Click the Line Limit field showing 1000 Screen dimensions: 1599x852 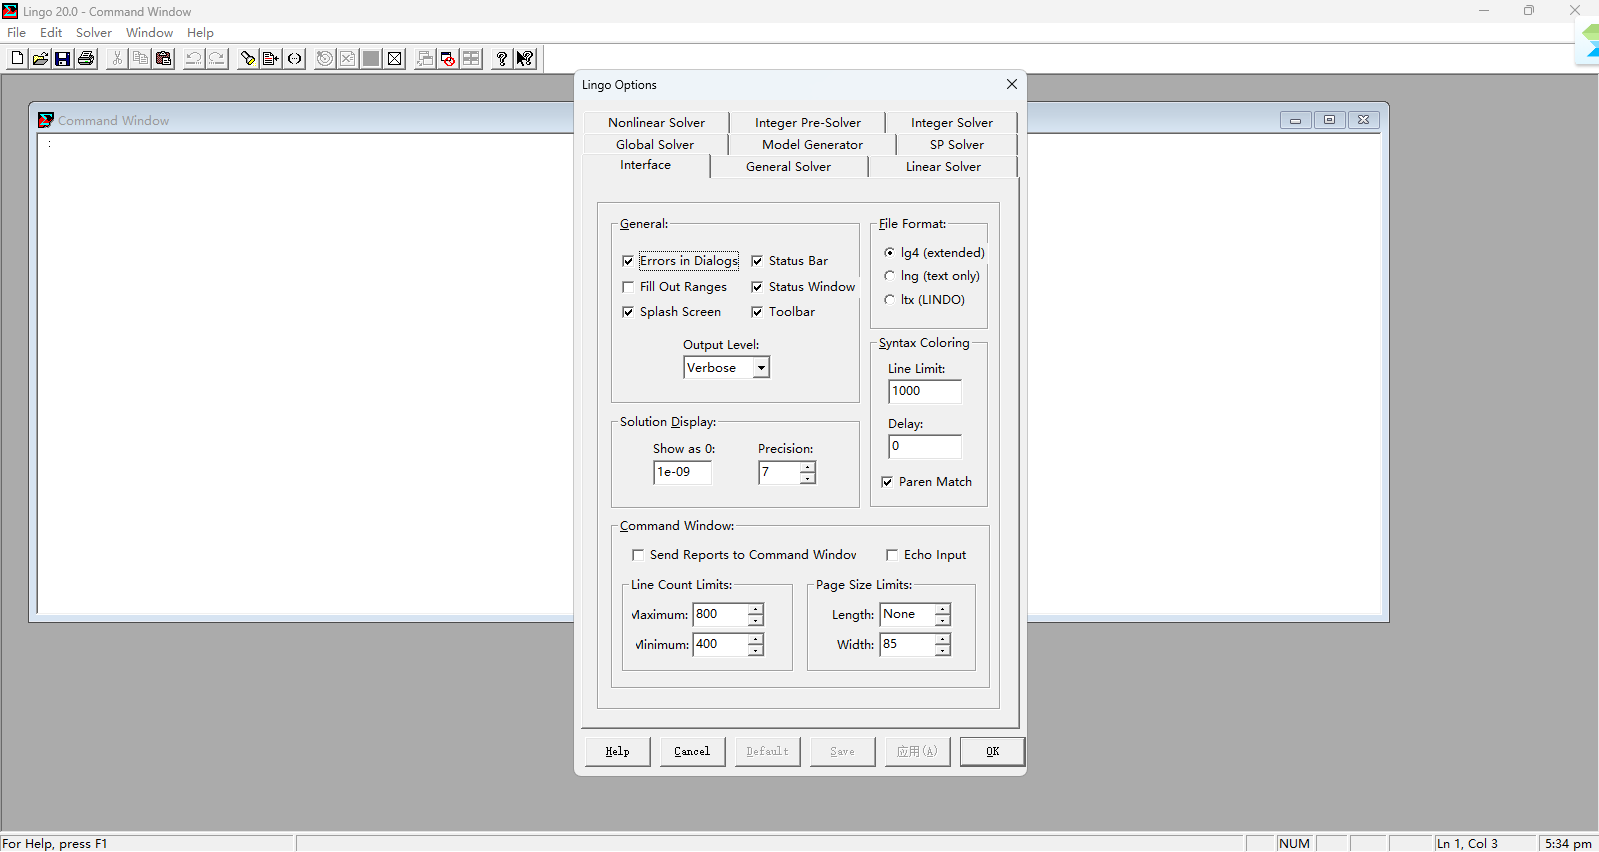click(x=925, y=391)
